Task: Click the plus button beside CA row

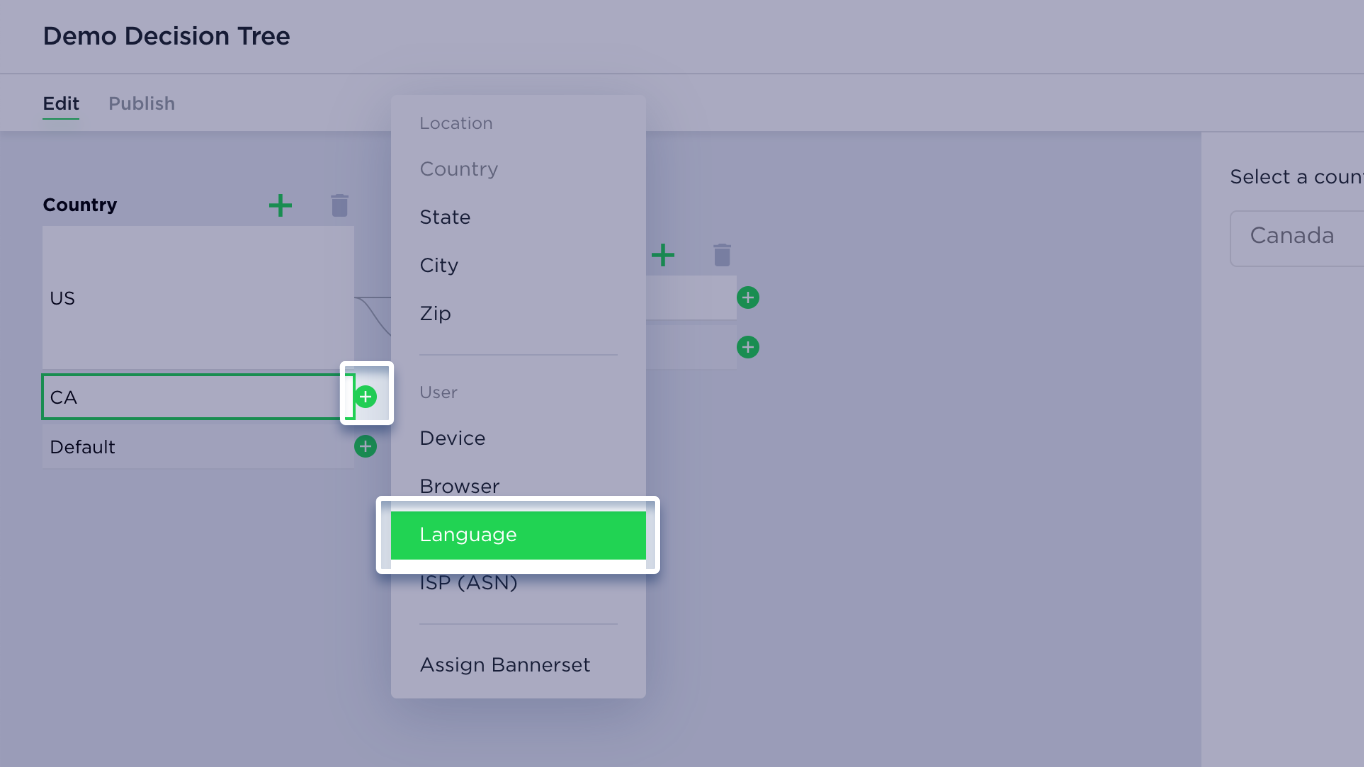Action: coord(366,397)
